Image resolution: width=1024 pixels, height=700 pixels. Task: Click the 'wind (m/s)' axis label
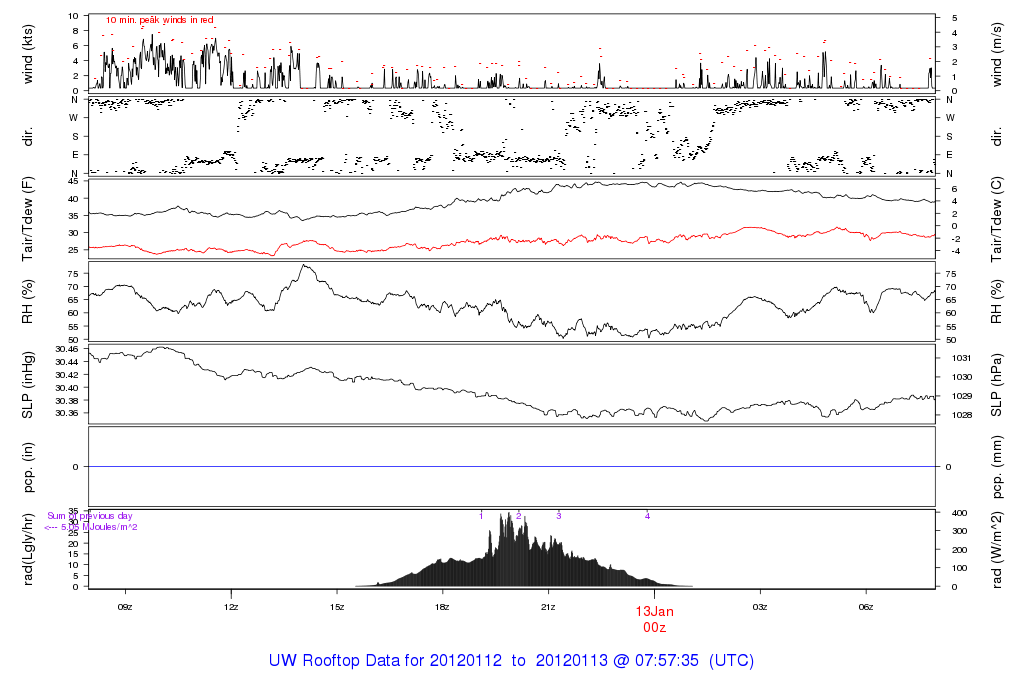point(997,55)
